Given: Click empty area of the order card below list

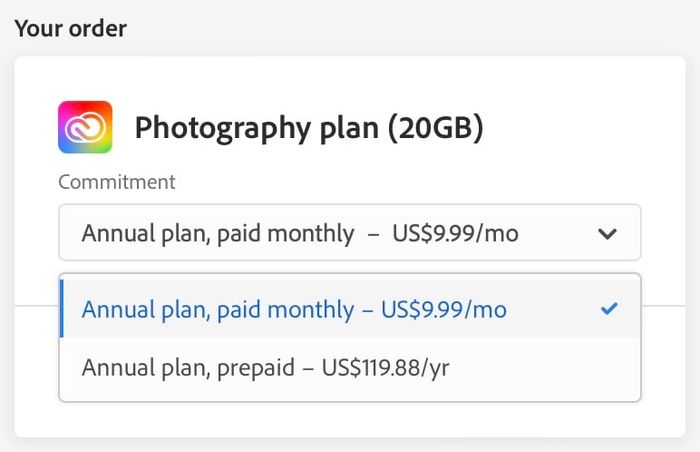Looking at the screenshot, I should pyautogui.click(x=350, y=420).
